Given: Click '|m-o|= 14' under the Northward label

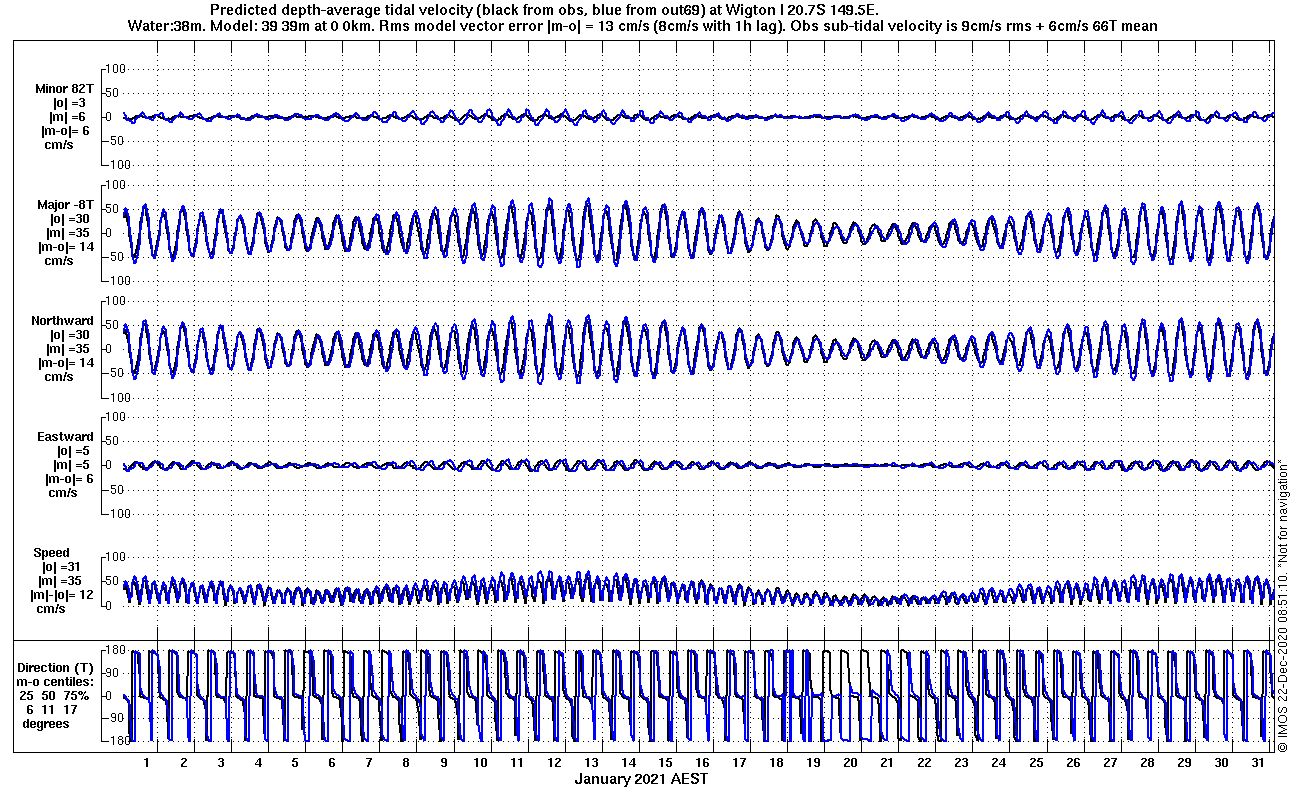Looking at the screenshot, I should [x=66, y=363].
